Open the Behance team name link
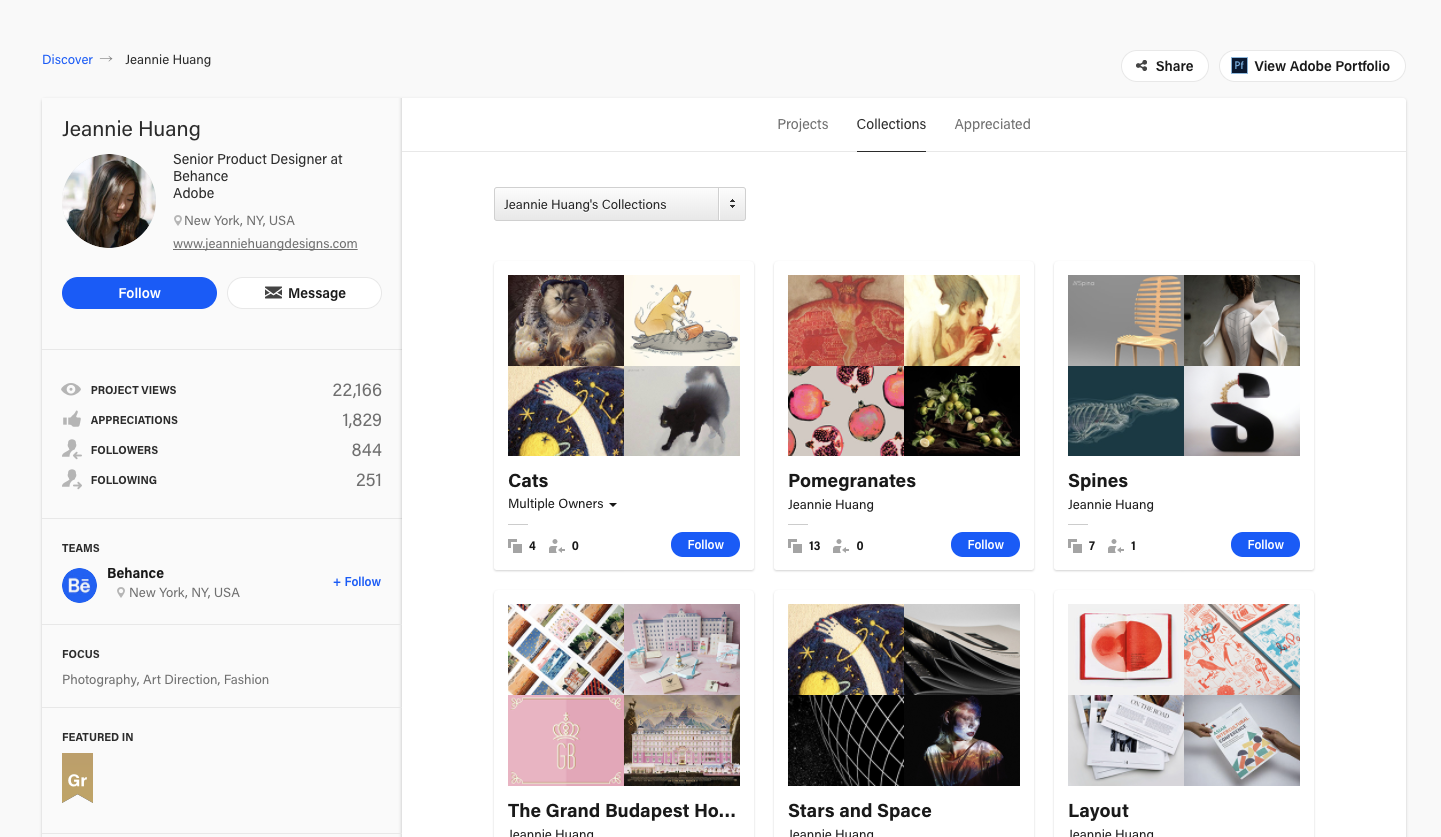The height and width of the screenshot is (837, 1441). 136,573
